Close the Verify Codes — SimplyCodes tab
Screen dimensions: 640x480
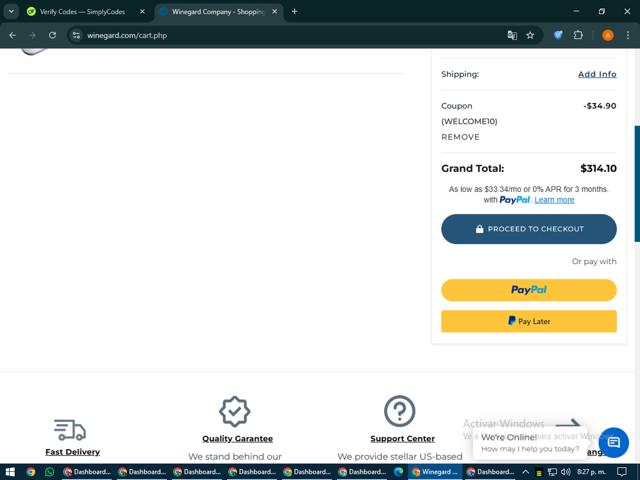[142, 12]
